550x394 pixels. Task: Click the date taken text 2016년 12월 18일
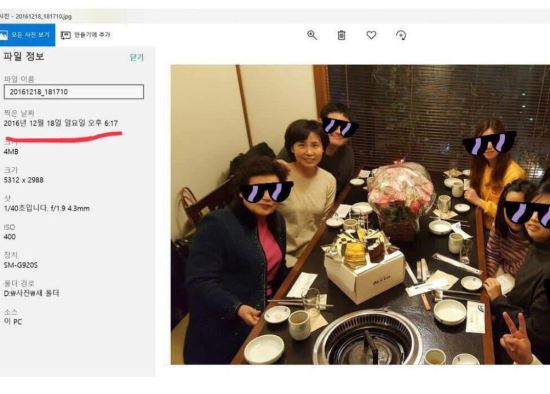32,123
